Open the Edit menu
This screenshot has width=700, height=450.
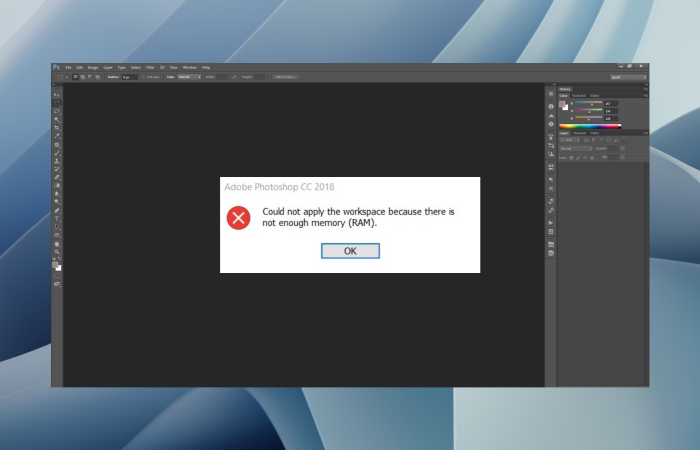coord(79,67)
